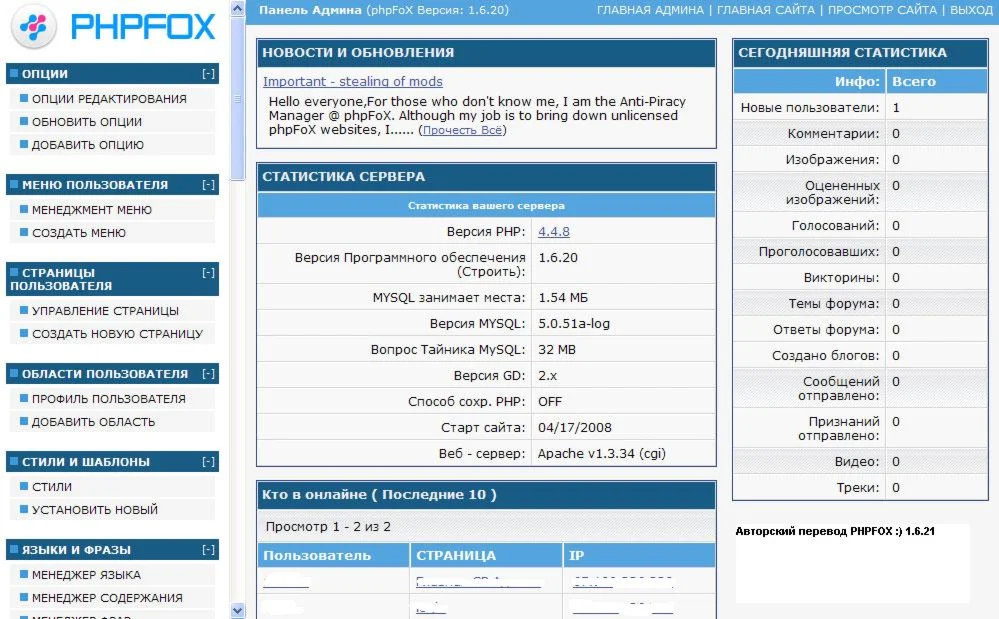Open УСТАНОВИТЬ НОВЫЙ

95,509
